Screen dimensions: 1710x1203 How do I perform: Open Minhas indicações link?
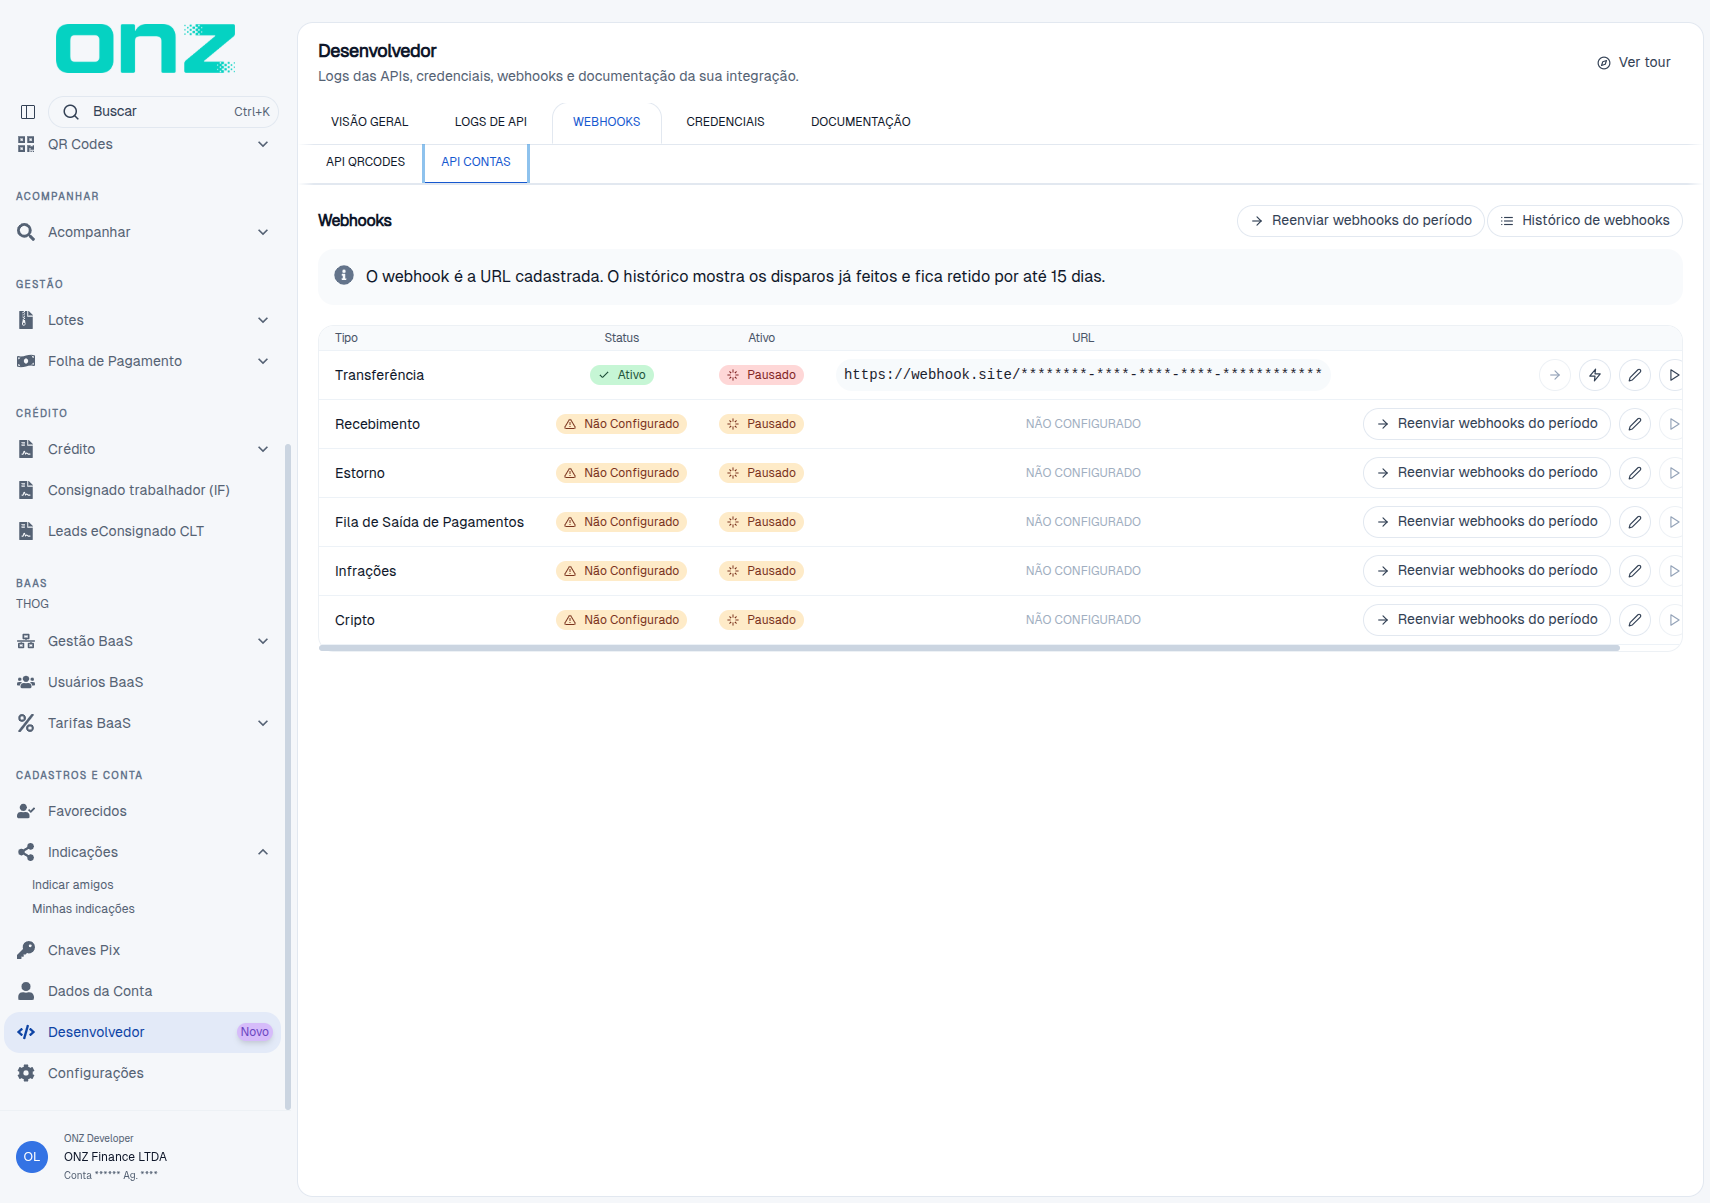coord(83,909)
